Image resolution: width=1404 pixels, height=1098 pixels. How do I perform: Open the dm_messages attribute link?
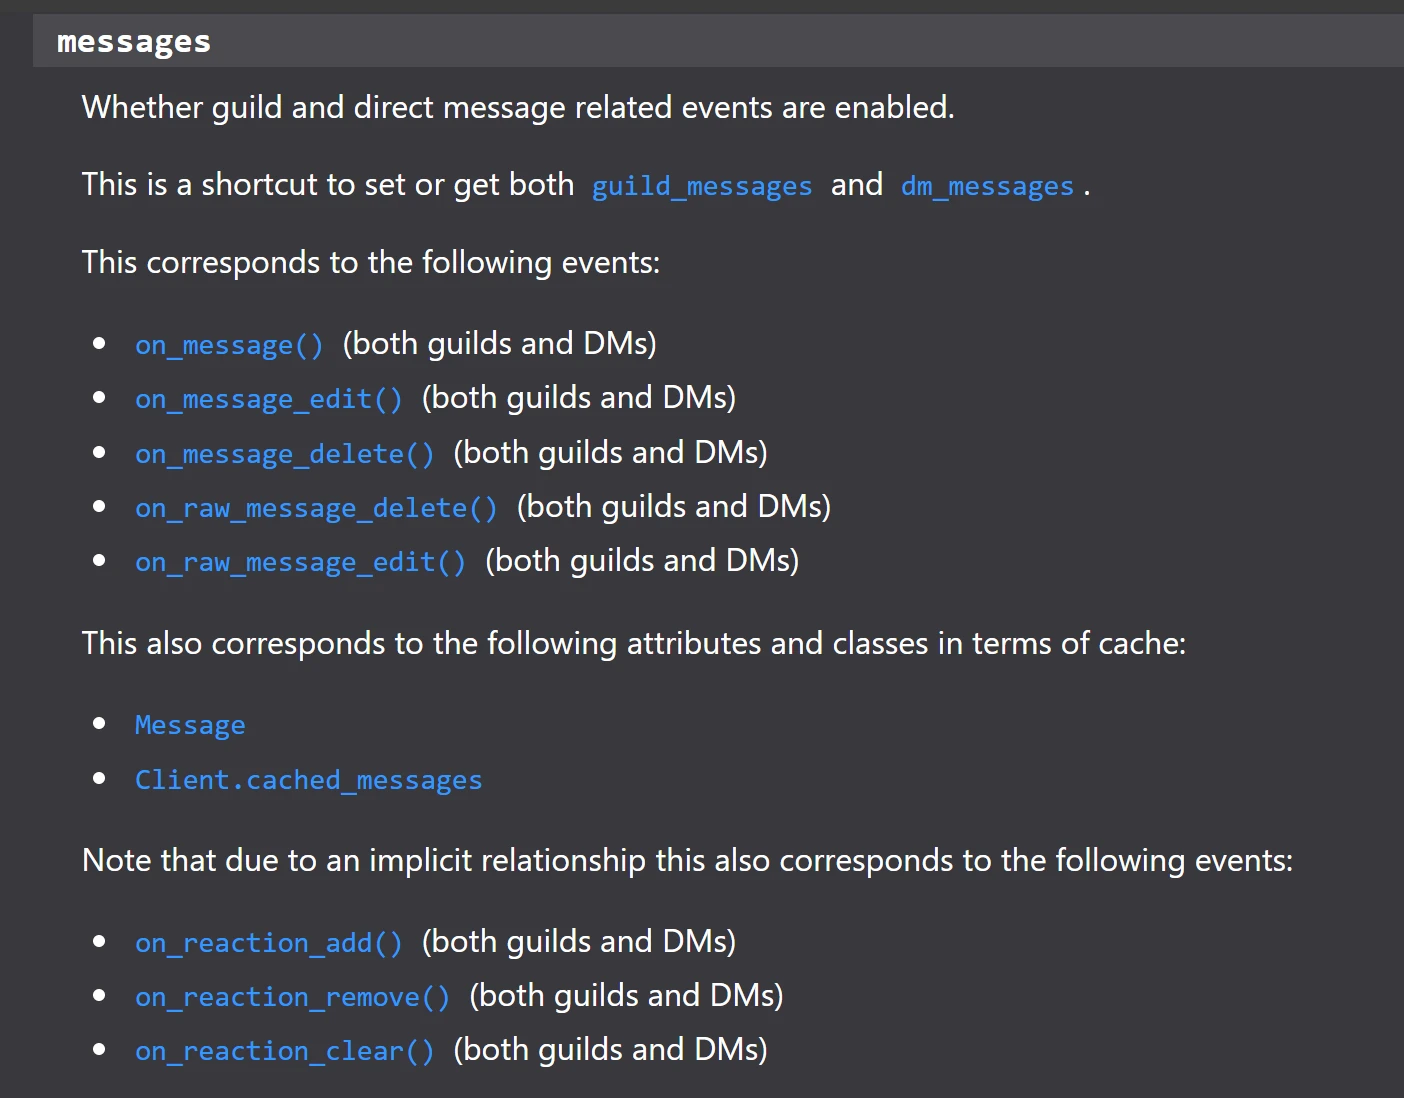986,186
